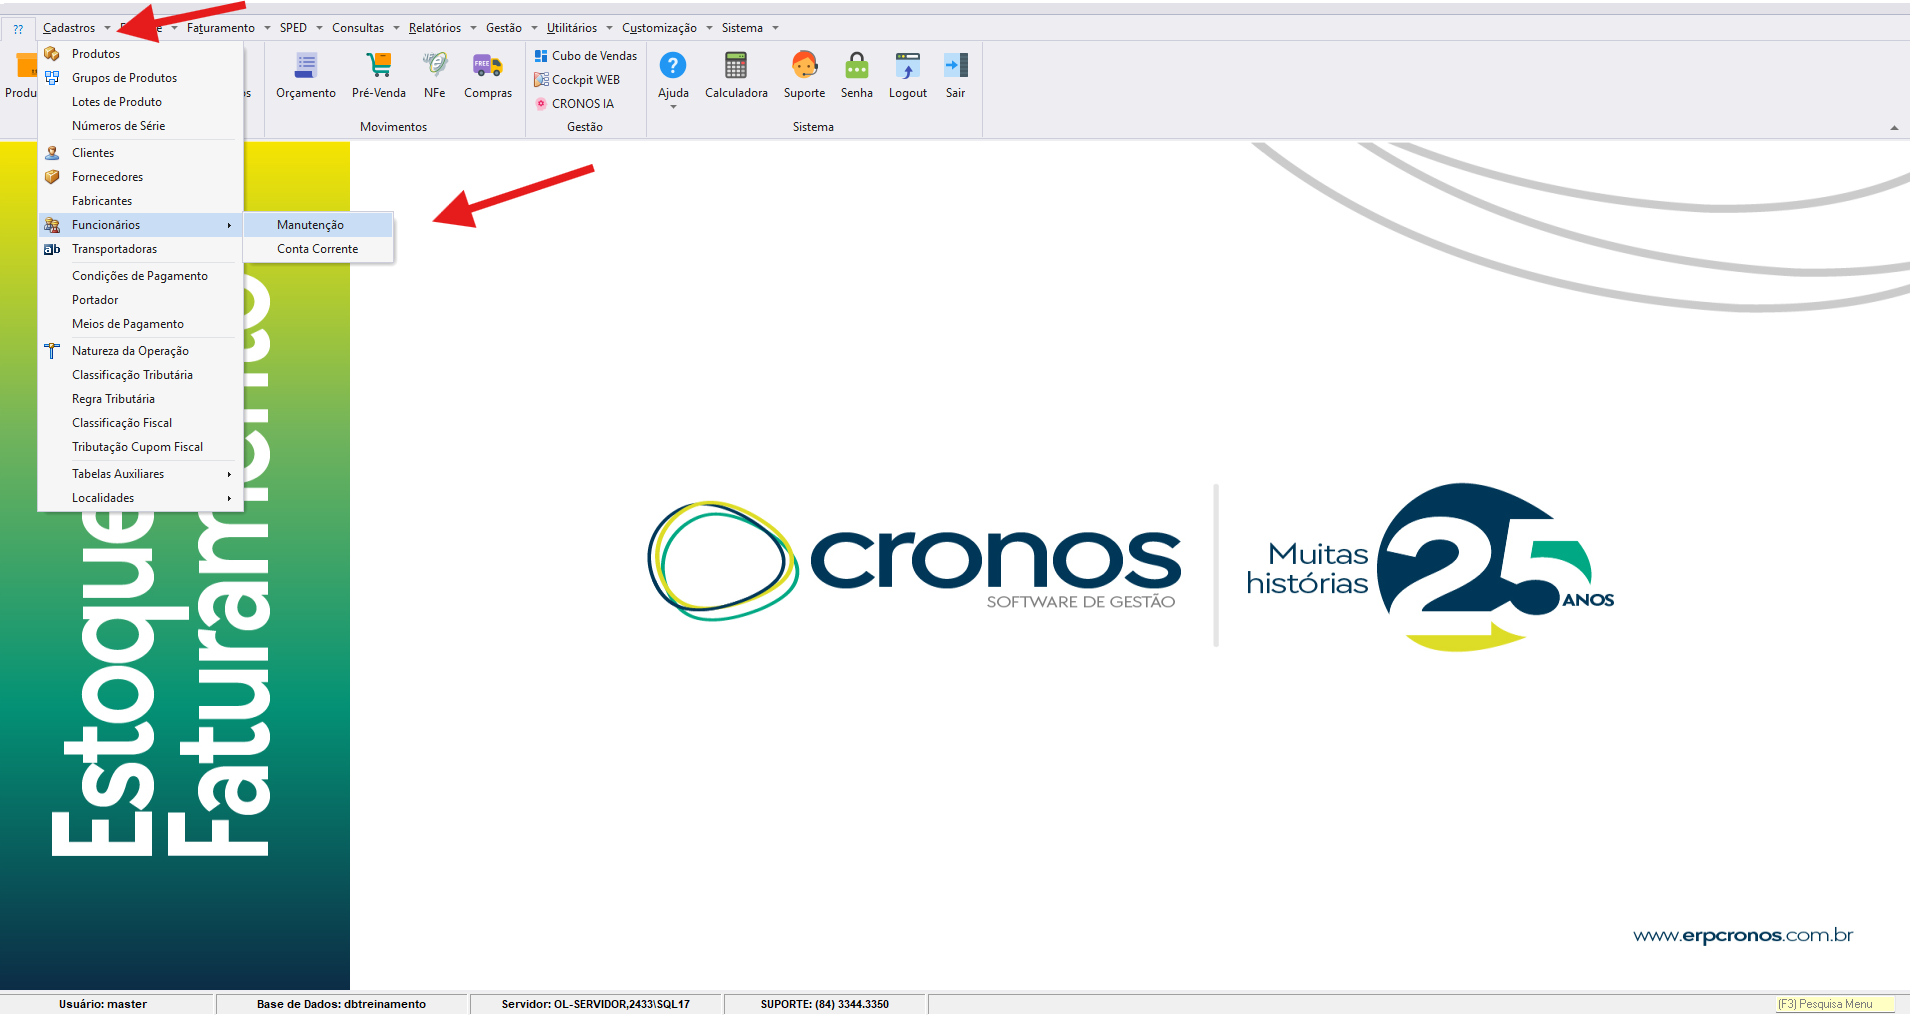
Task: Open Cubo de Vendas
Action: coord(594,56)
